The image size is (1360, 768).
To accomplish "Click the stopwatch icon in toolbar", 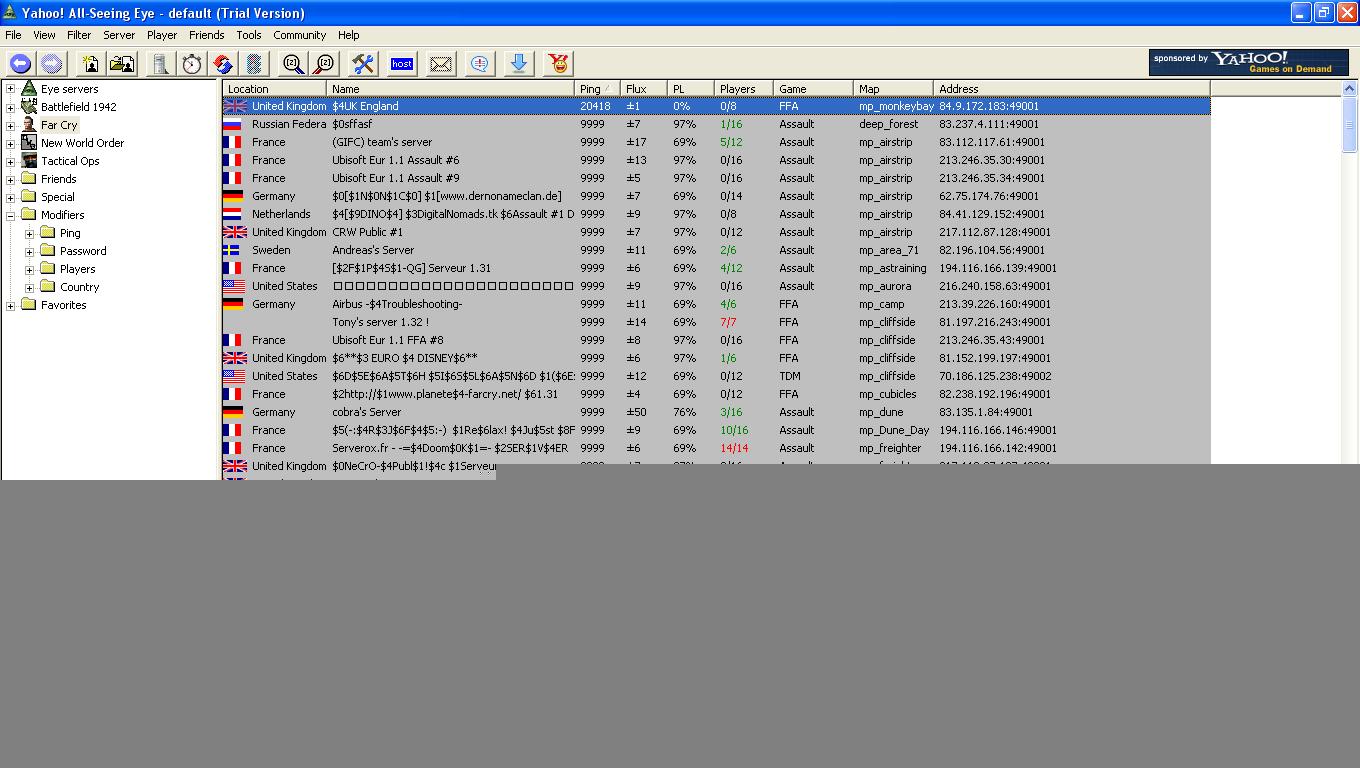I will (x=191, y=64).
